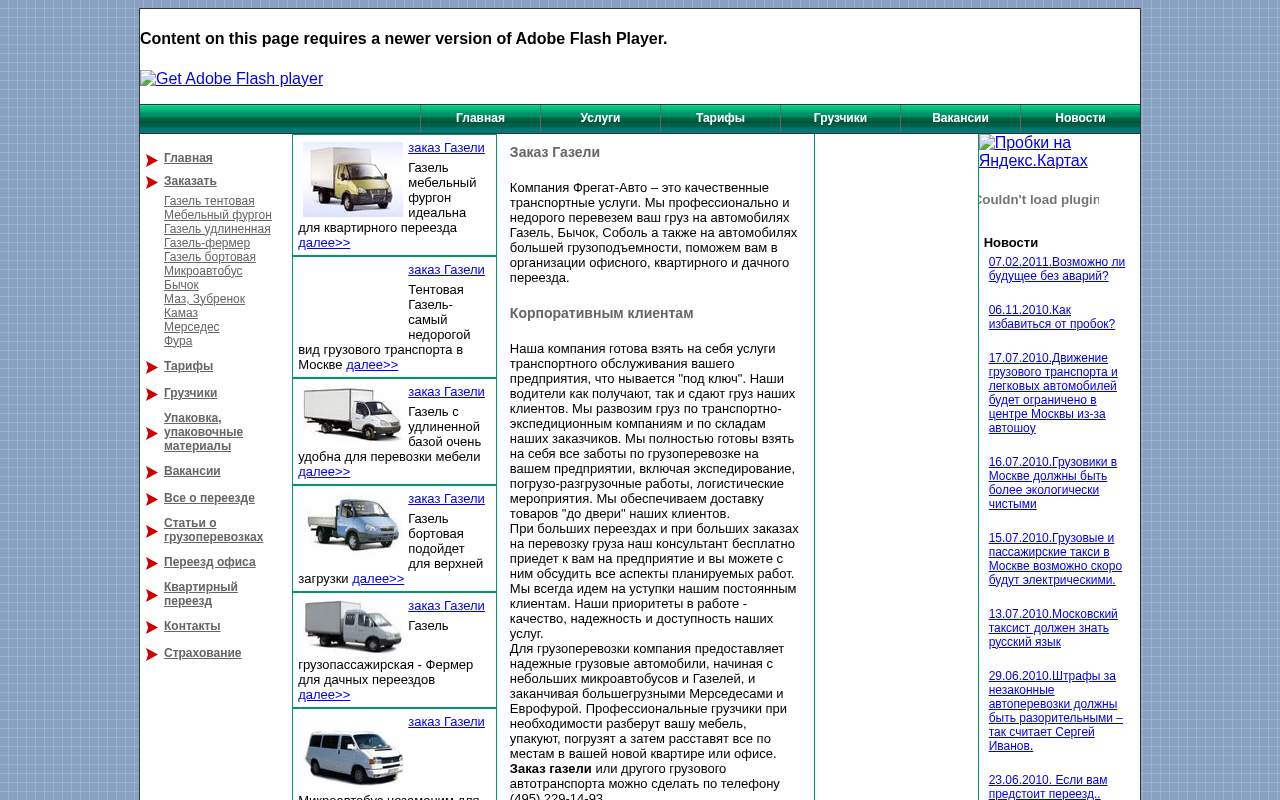1280x800 pixels.
Task: Select Грузчики in the top navigation bar
Action: click(x=840, y=118)
